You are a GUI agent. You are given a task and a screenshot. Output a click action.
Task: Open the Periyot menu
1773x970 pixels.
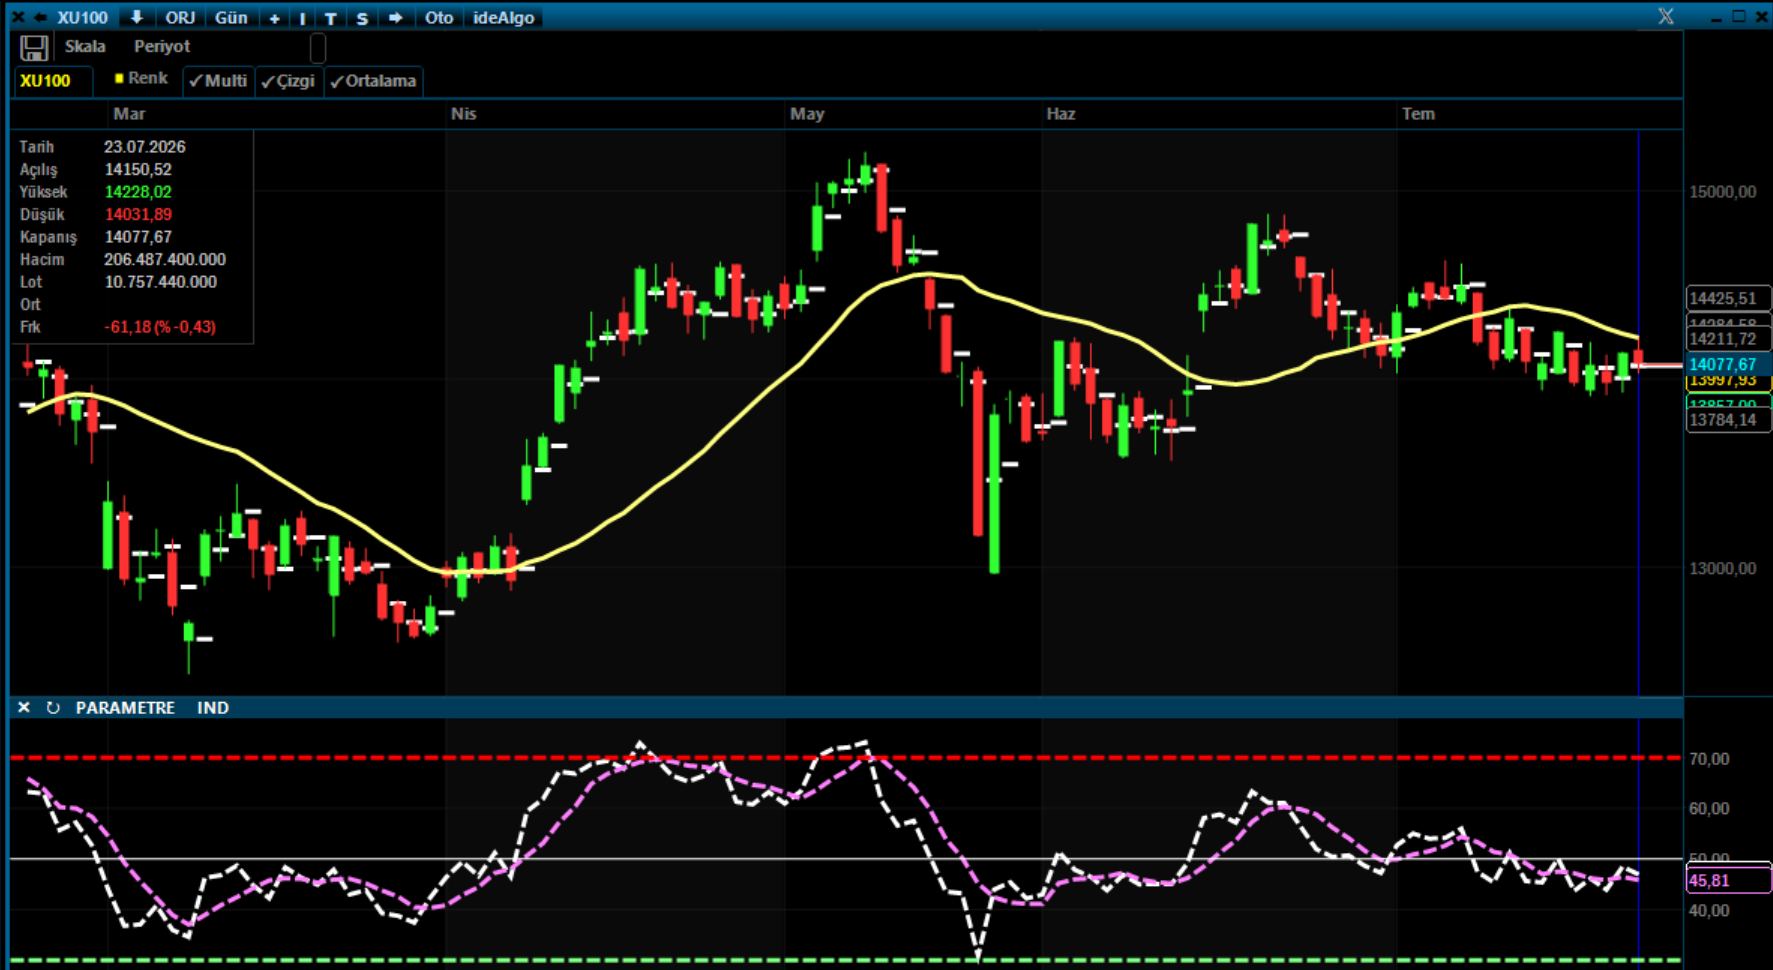point(162,46)
